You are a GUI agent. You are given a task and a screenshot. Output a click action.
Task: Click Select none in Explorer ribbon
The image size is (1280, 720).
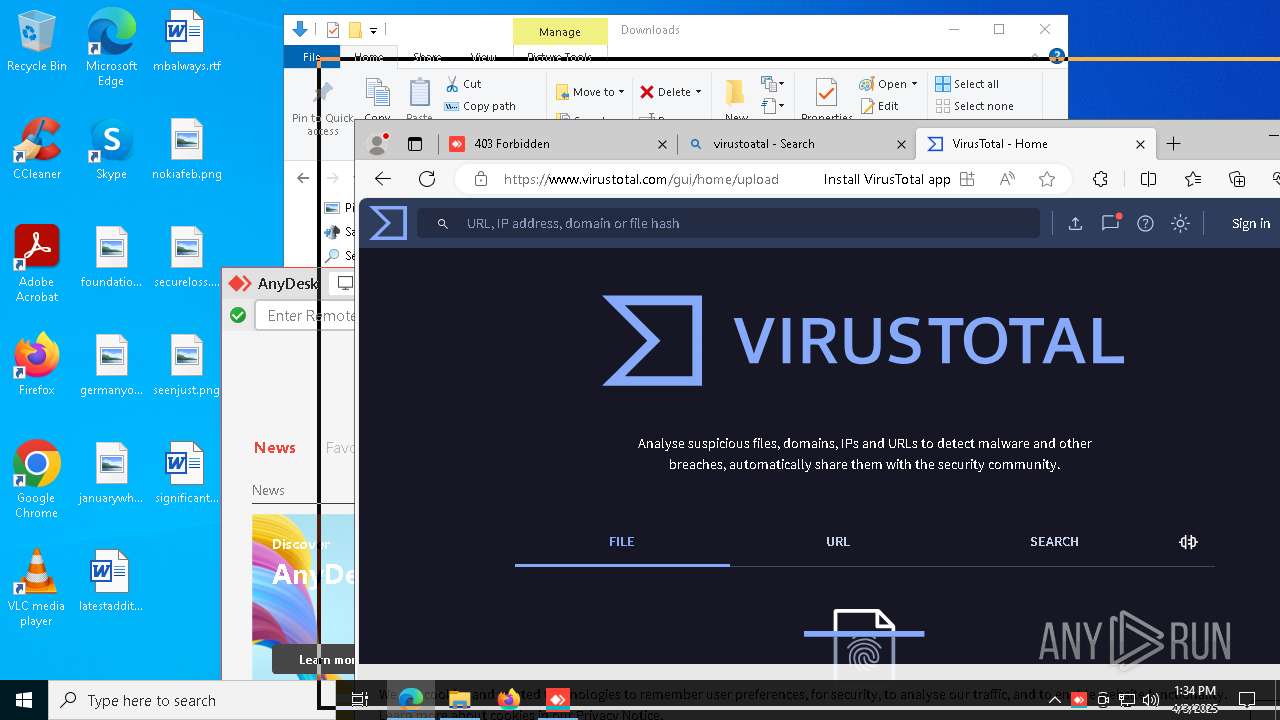pos(974,106)
